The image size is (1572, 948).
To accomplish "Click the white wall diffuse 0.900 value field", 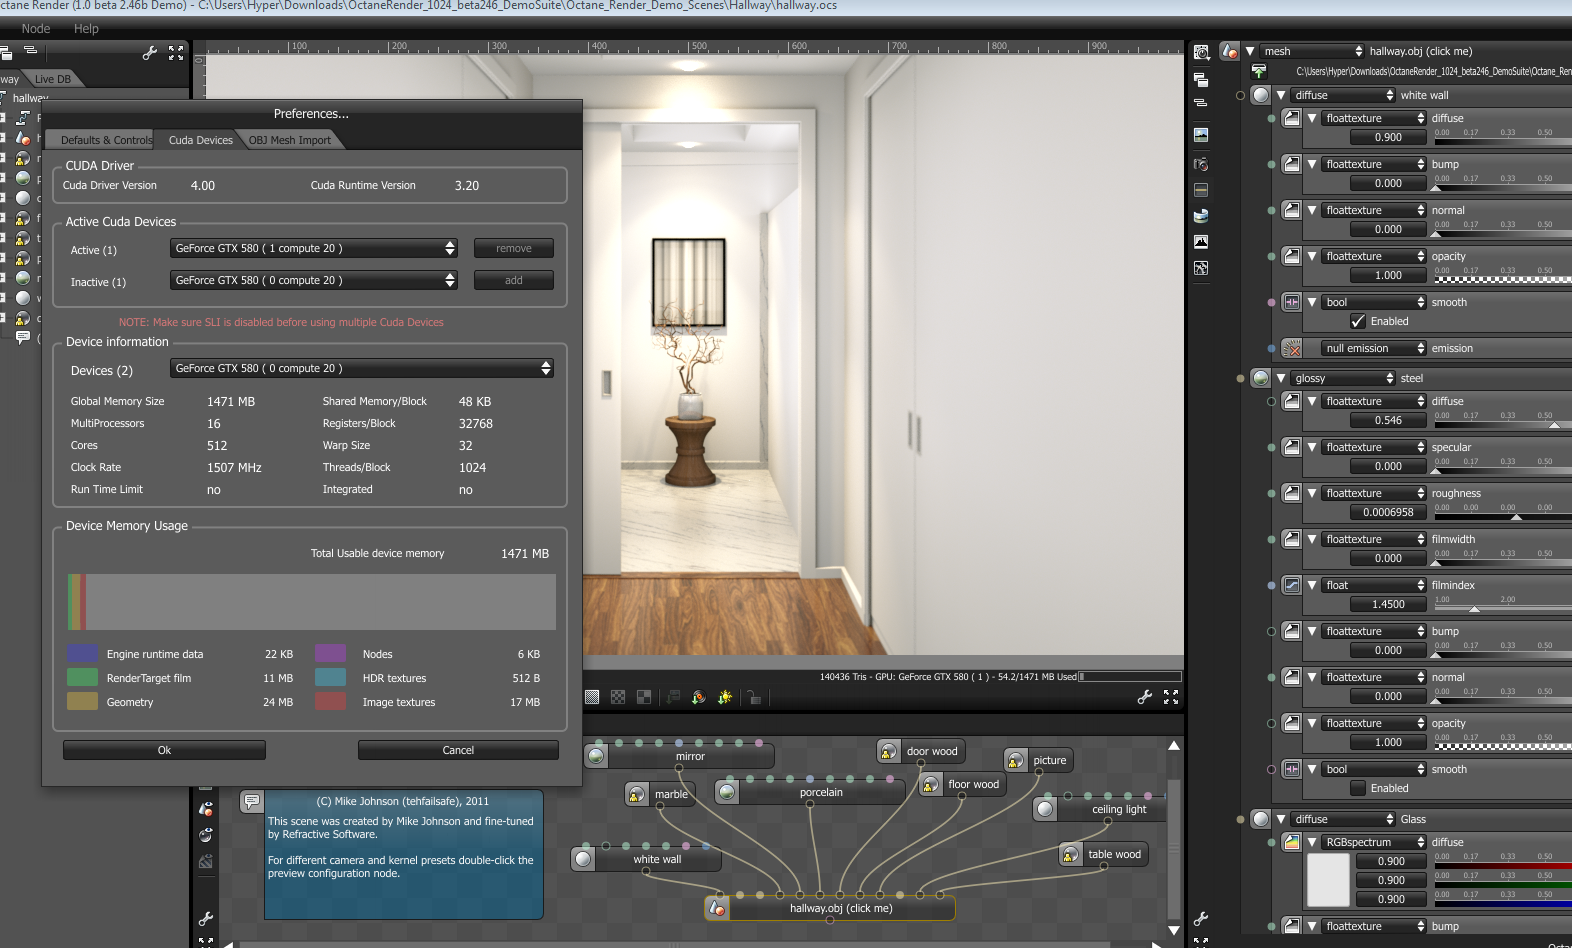I will (x=1388, y=137).
